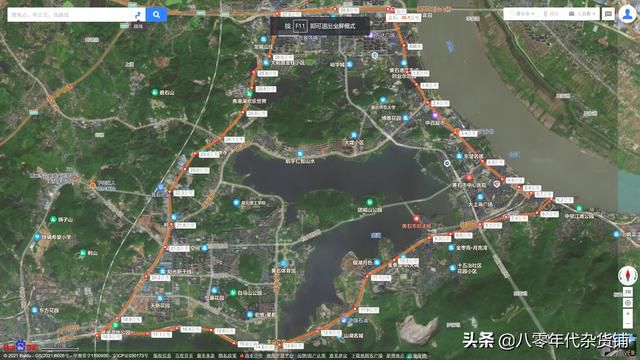This screenshot has height=360, width=640.
Task: Select the 东方花园 residential marker
Action: click(35, 310)
